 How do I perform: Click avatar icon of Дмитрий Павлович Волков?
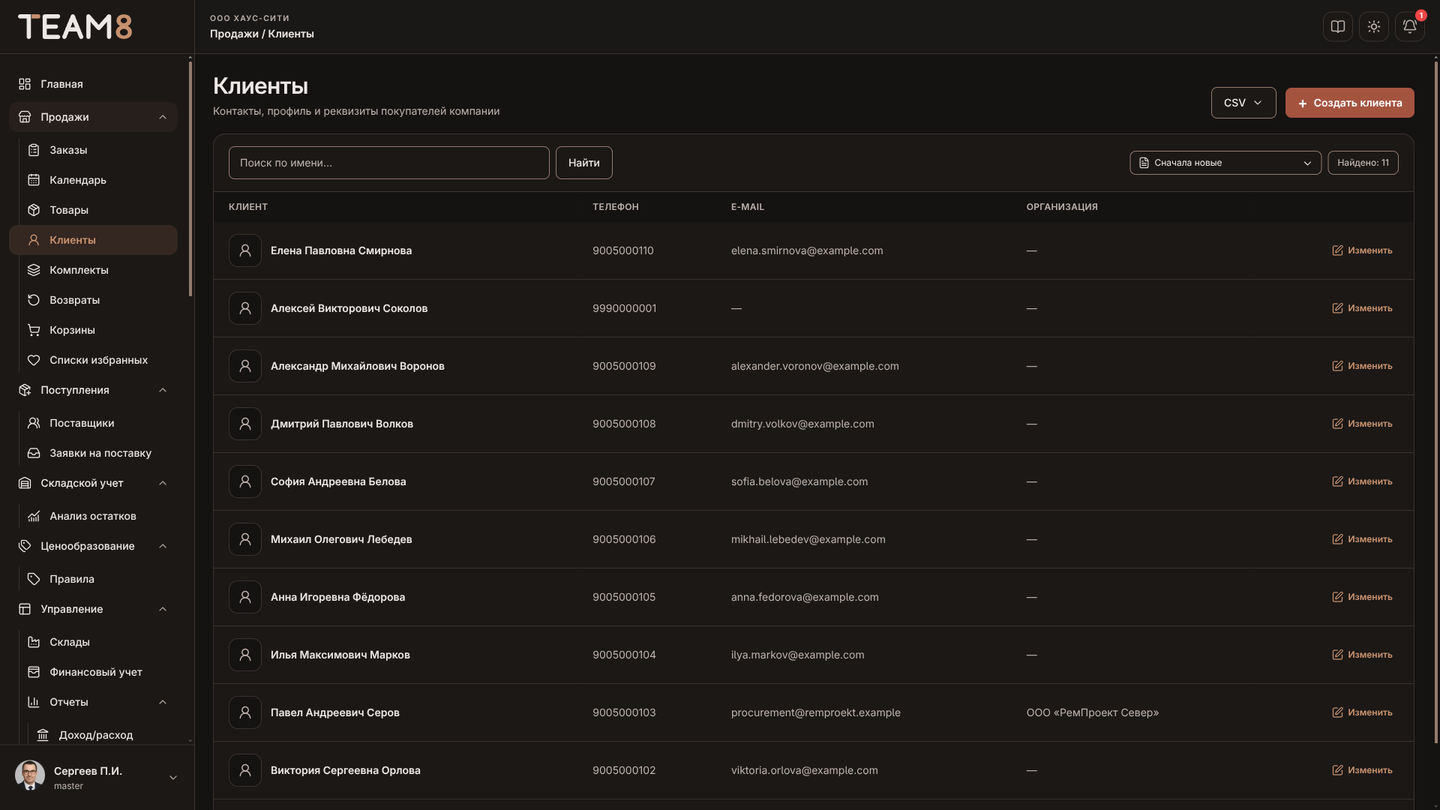[x=245, y=424]
